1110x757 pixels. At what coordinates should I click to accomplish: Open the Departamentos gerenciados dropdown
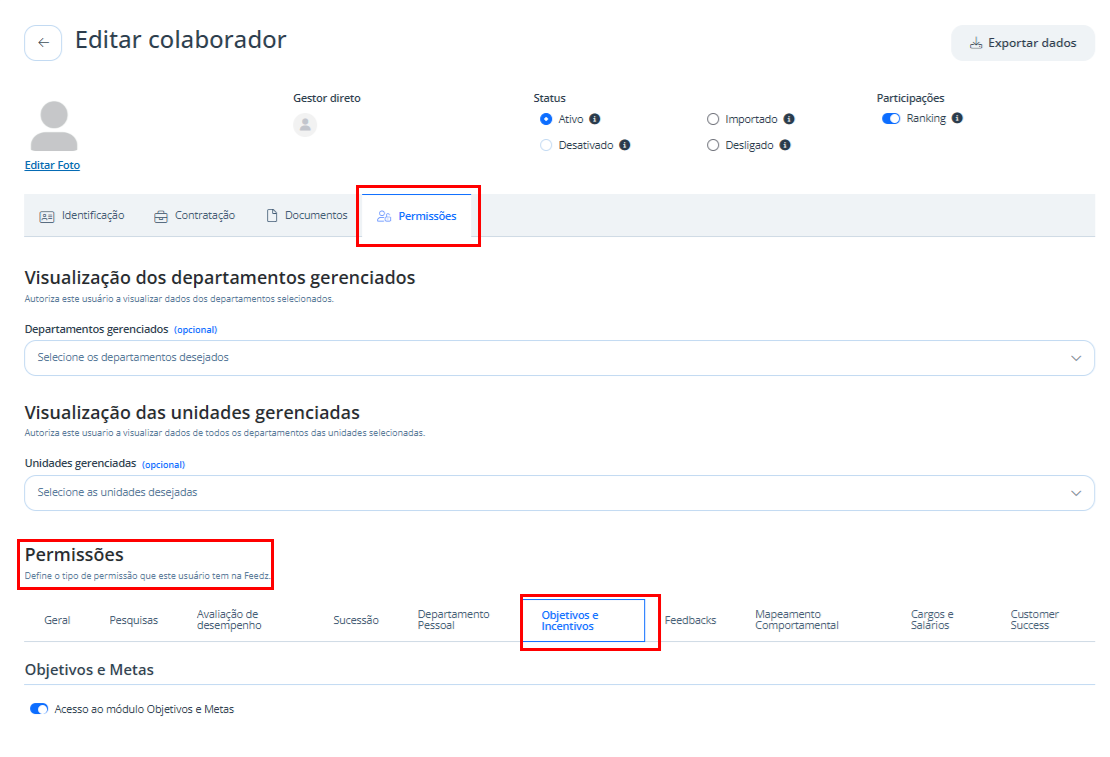coord(559,358)
